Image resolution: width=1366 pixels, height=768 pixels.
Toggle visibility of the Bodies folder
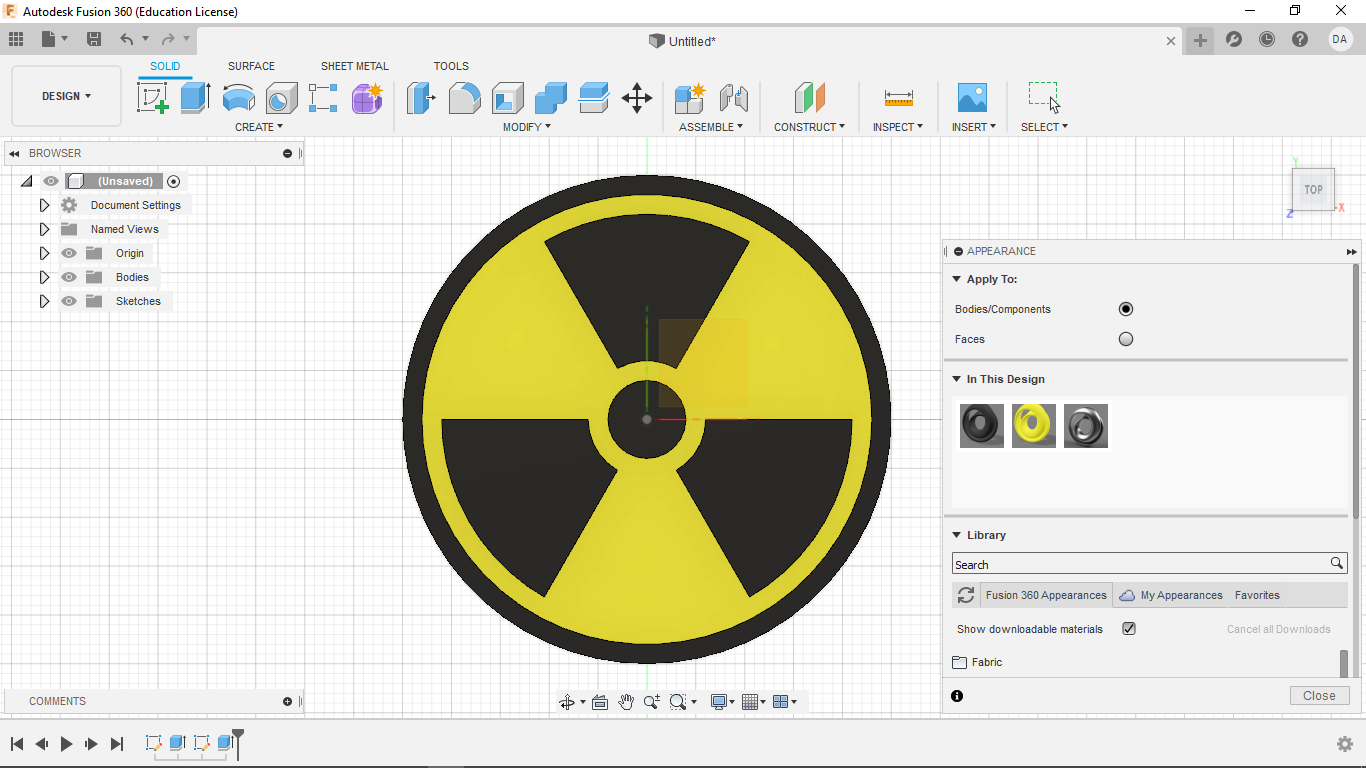pyautogui.click(x=69, y=277)
